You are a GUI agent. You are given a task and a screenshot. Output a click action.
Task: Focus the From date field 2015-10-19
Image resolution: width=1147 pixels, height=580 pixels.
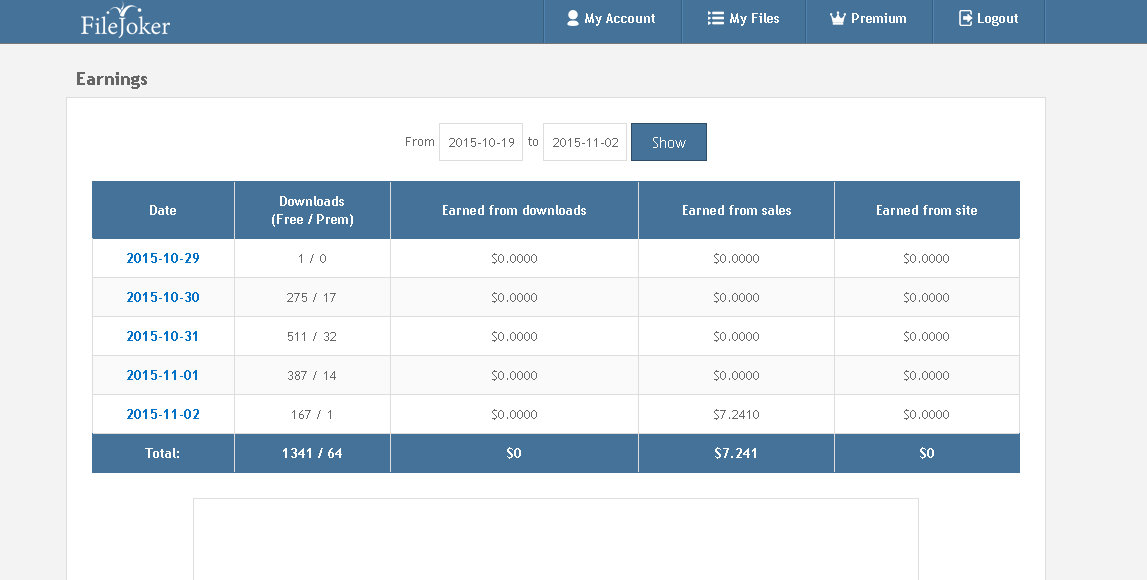tap(481, 142)
